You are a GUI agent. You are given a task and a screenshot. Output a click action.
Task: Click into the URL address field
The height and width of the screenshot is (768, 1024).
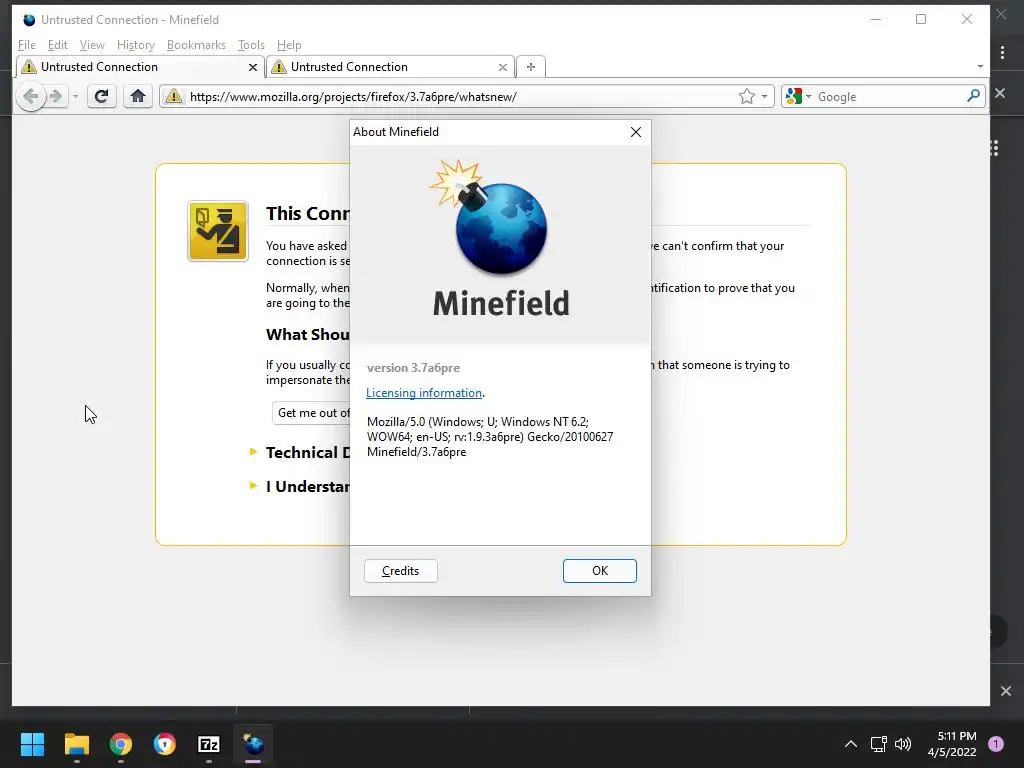(460, 97)
